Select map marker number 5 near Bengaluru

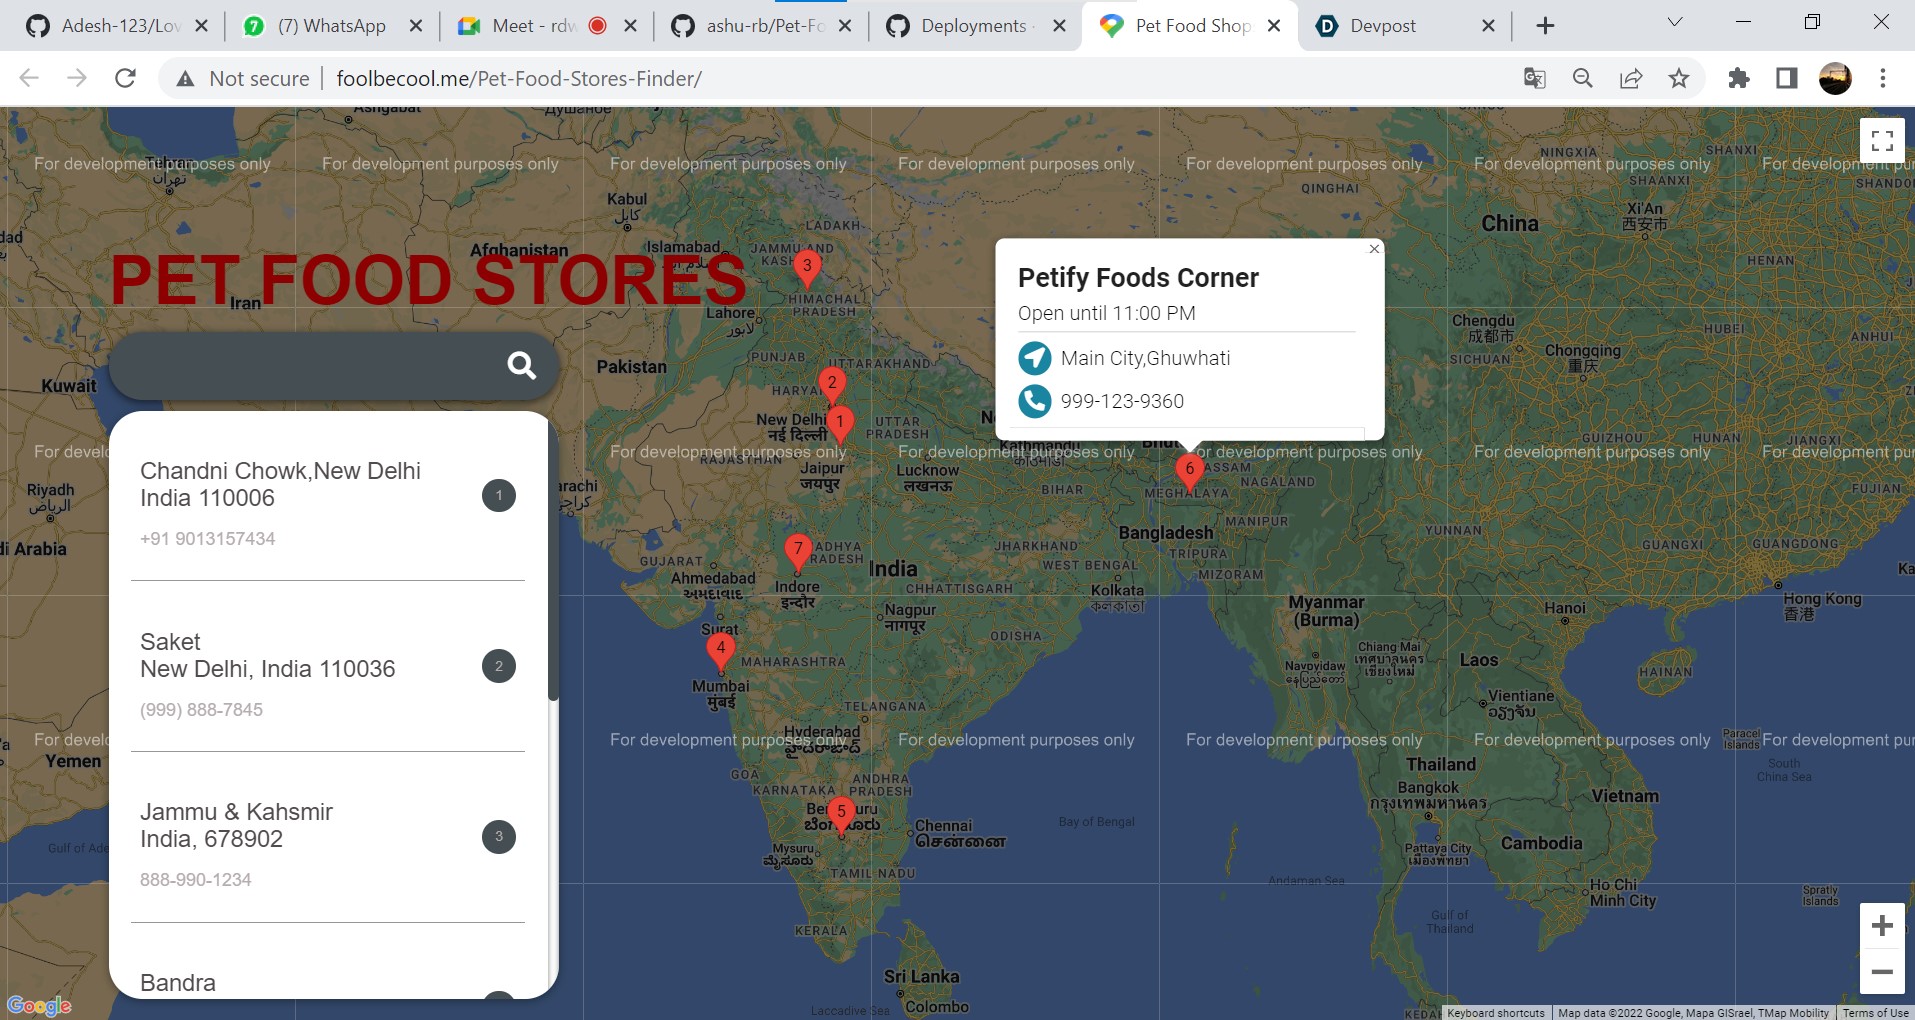click(x=841, y=814)
